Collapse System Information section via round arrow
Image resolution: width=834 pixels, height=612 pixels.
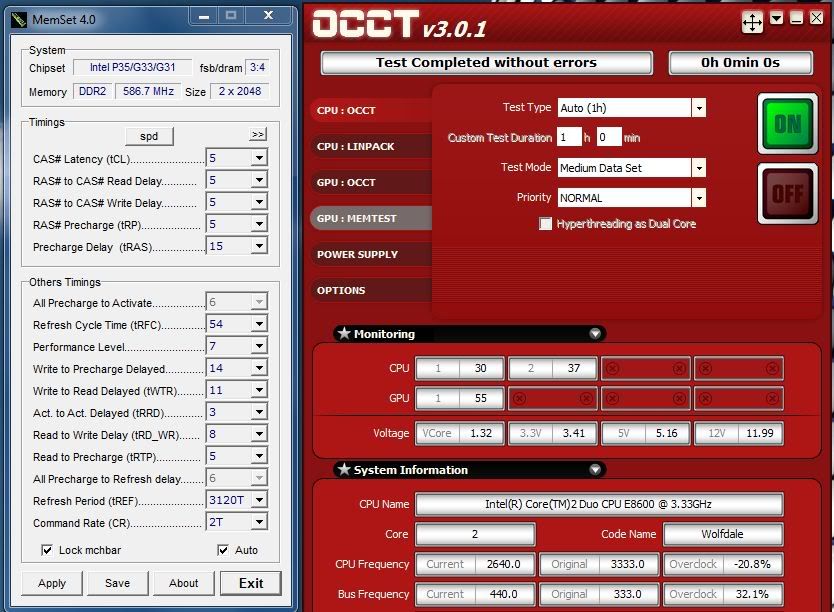[595, 470]
